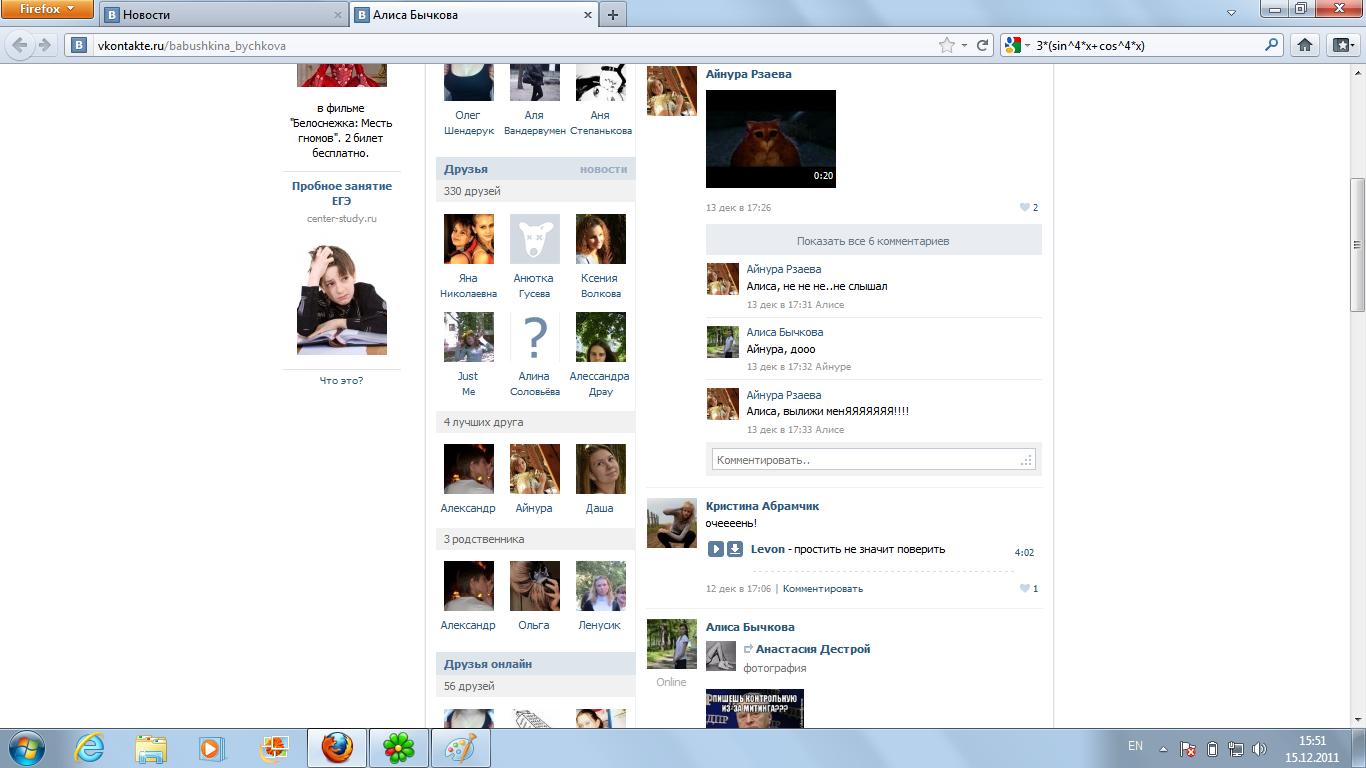Click the EN language indicator

(x=1135, y=746)
